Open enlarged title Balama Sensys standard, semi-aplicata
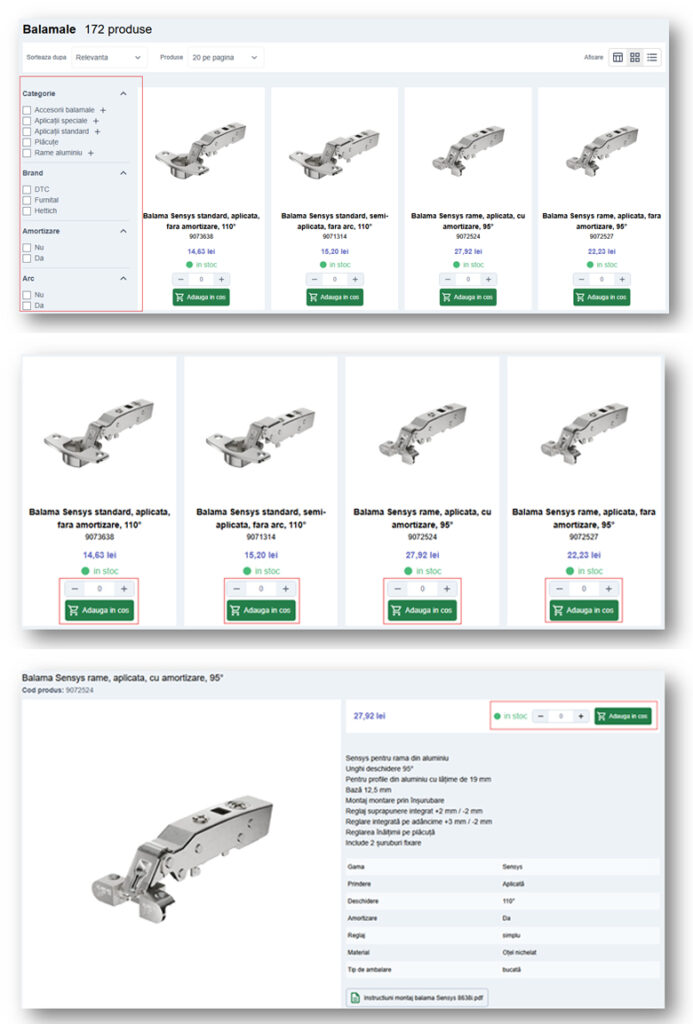The image size is (693, 1024). click(x=261, y=518)
